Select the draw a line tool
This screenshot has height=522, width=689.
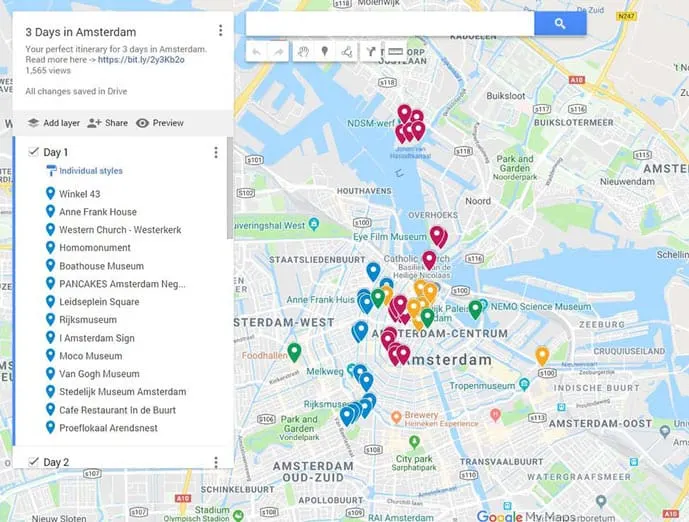(x=347, y=52)
